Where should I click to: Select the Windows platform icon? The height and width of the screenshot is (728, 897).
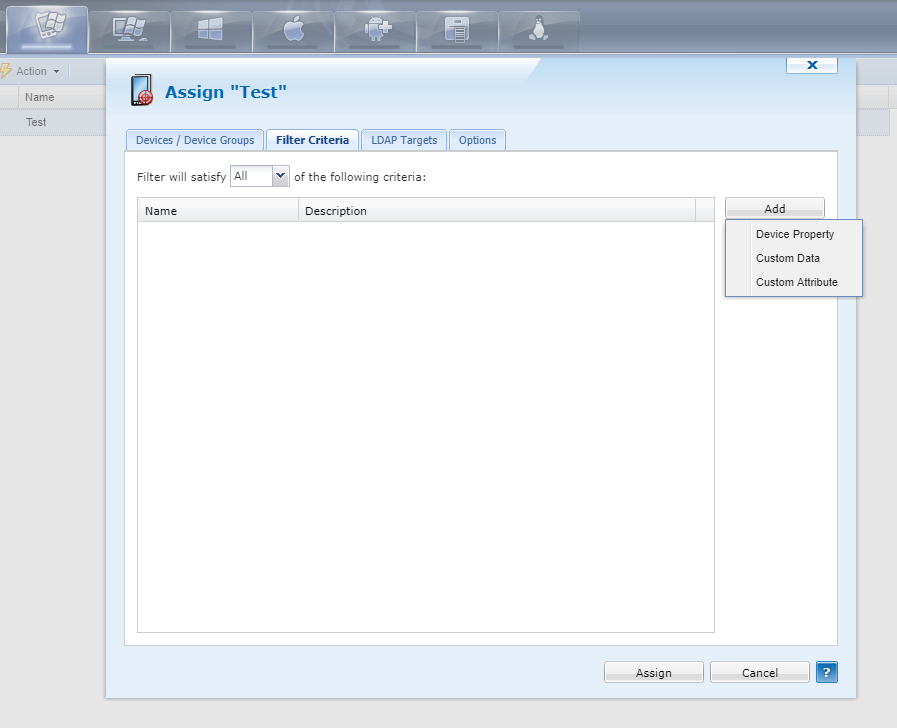210,29
